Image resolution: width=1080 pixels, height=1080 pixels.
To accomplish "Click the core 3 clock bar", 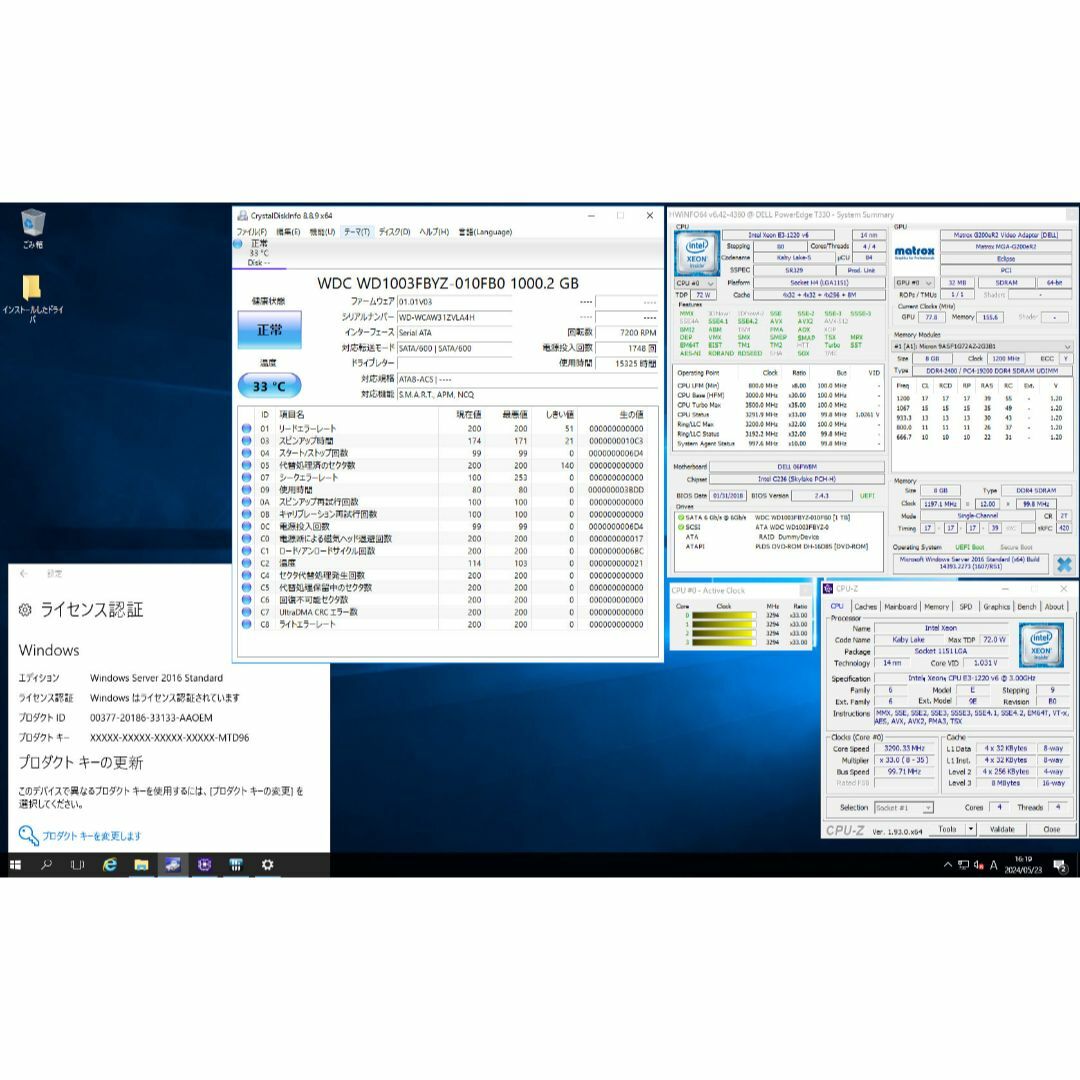I will point(723,642).
